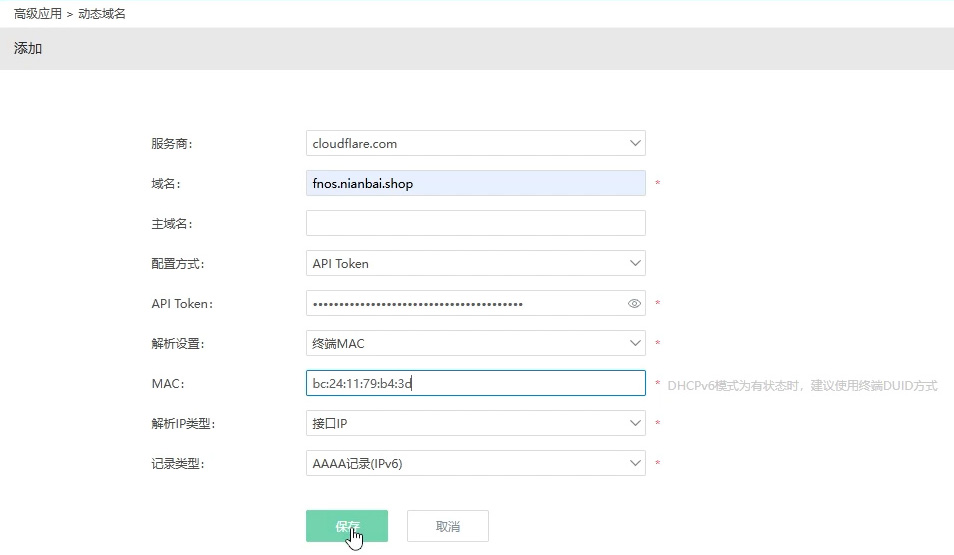Image resolution: width=954 pixels, height=555 pixels.
Task: Open the 服务商 dropdown showing cloudflare.com
Action: point(475,143)
